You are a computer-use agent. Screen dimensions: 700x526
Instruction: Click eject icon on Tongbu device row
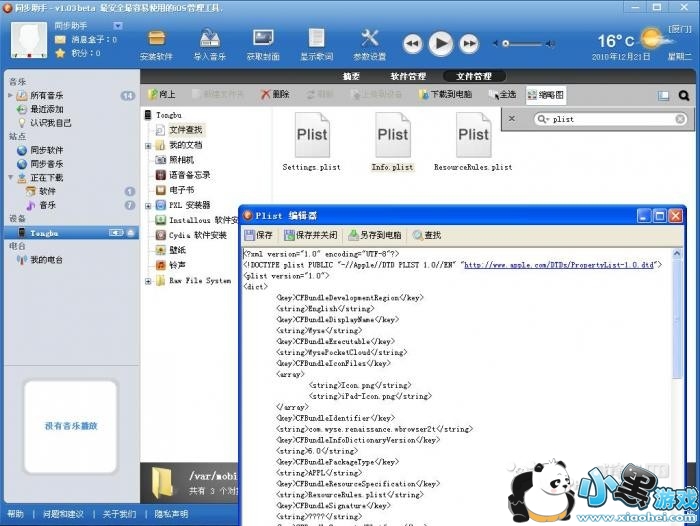(131, 233)
